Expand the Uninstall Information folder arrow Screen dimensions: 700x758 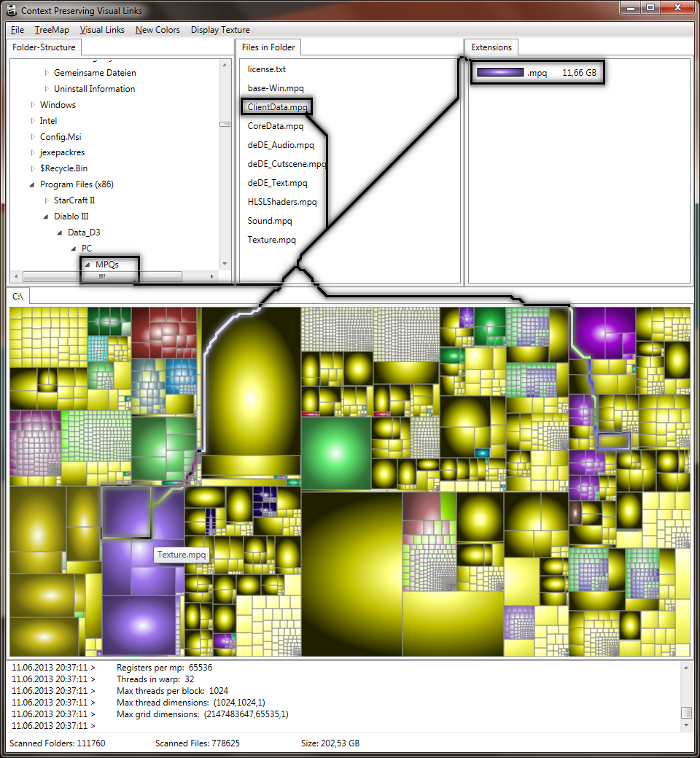pyautogui.click(x=47, y=89)
